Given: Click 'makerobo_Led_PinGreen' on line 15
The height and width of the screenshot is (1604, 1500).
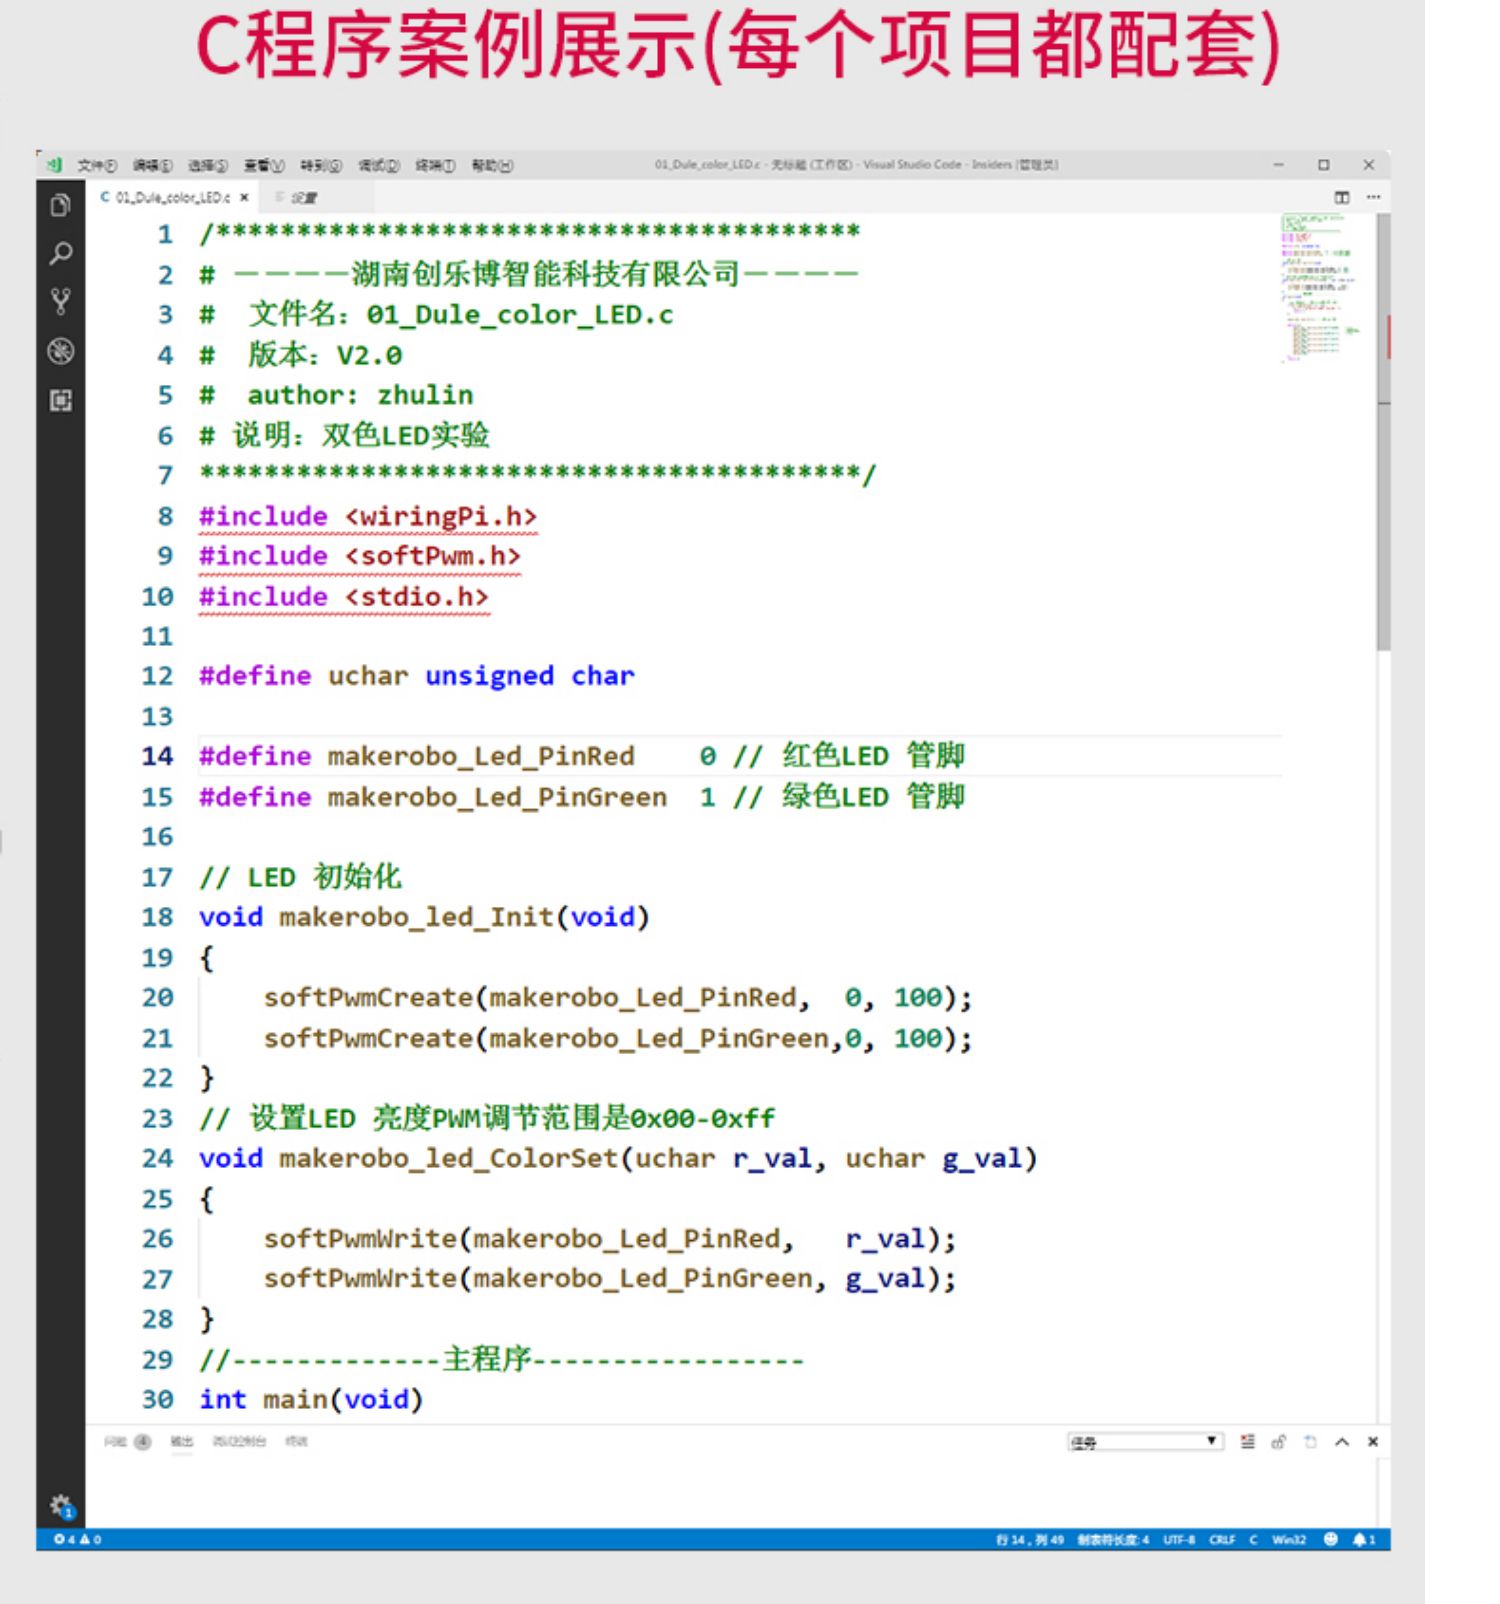Looking at the screenshot, I should (x=497, y=797).
